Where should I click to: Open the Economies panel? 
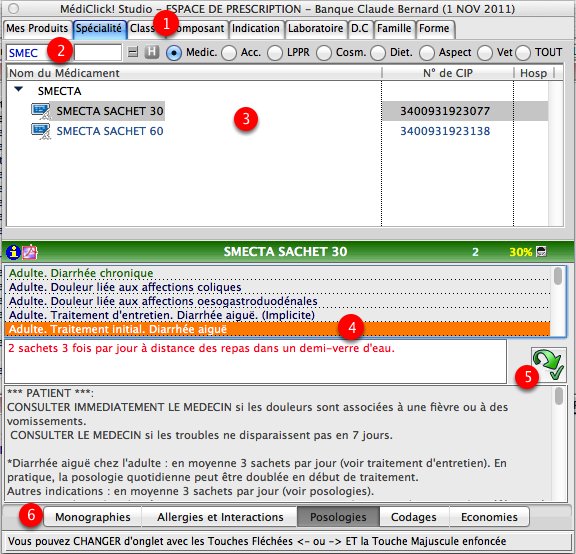click(489, 517)
